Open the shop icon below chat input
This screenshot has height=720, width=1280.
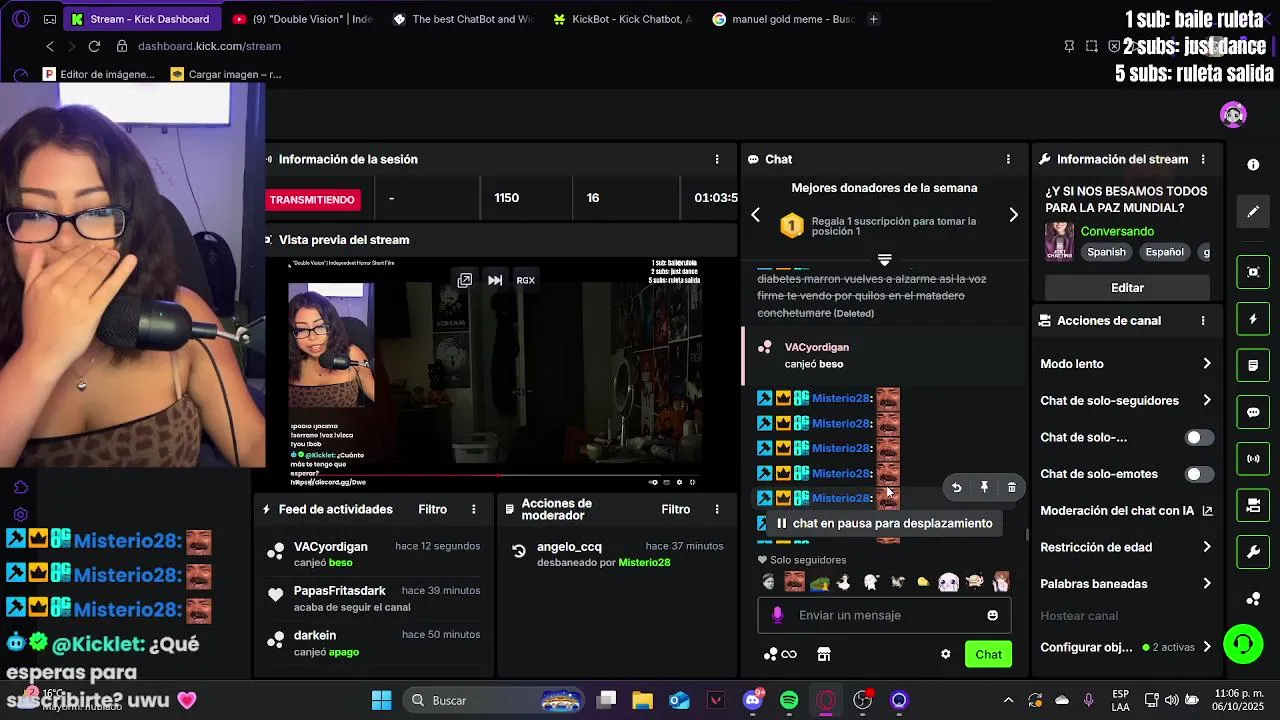[824, 654]
